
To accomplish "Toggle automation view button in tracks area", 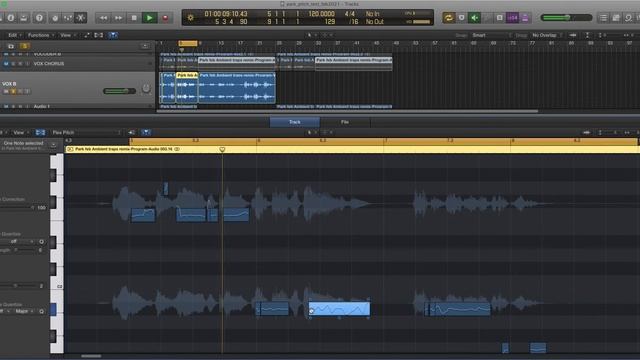I will tap(87, 36).
